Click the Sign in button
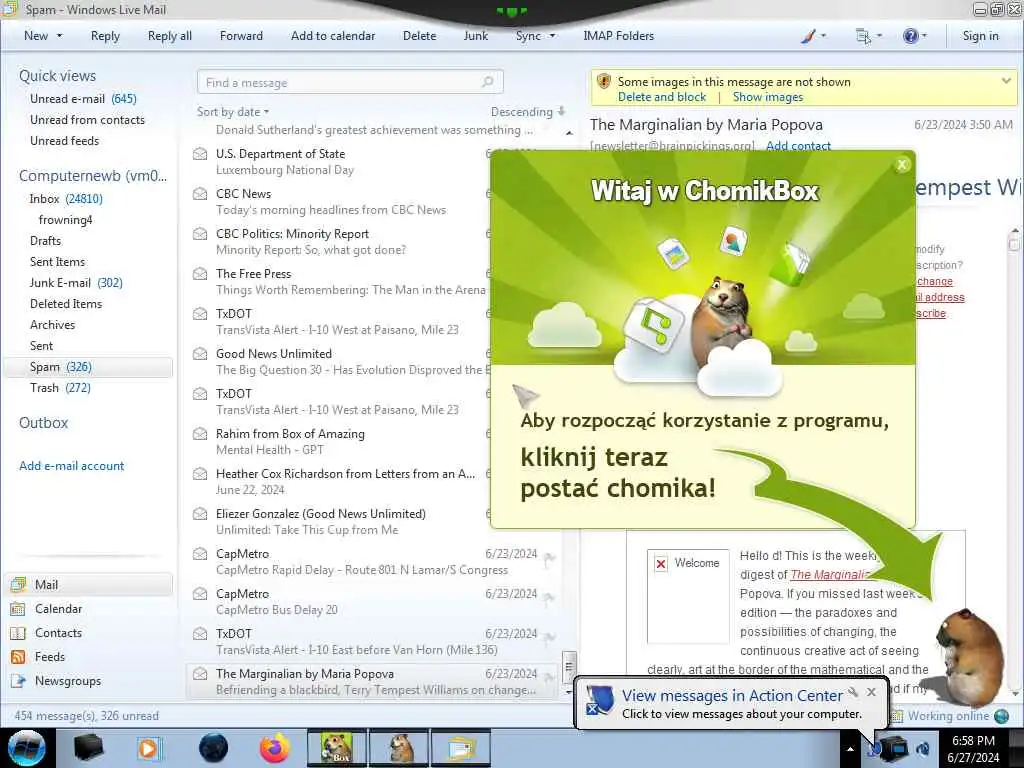 980,36
